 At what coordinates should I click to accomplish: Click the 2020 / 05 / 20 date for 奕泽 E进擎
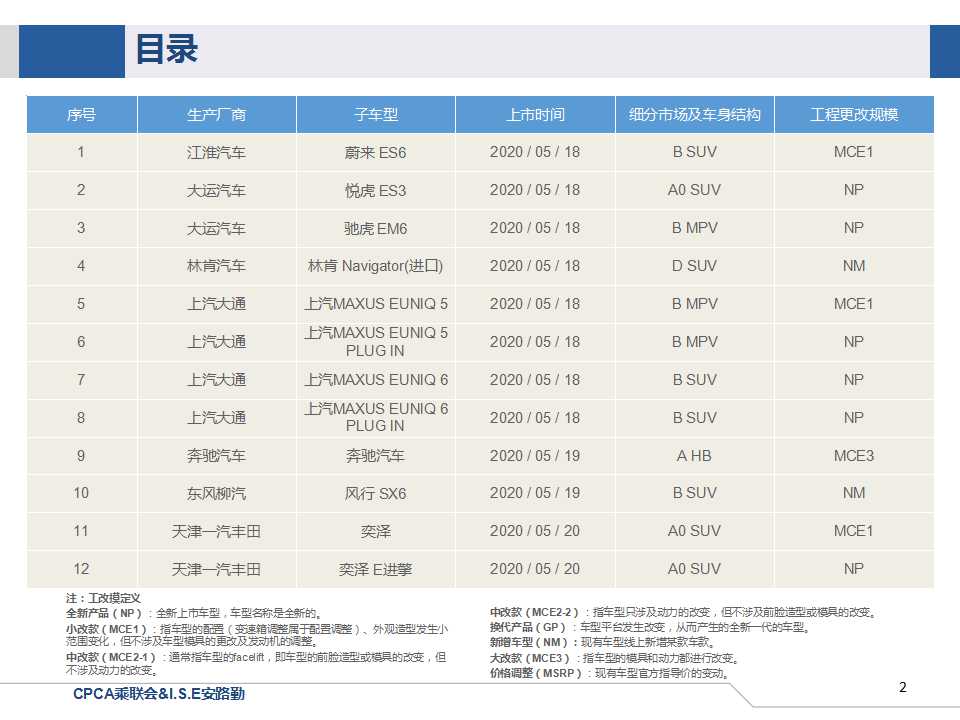click(x=534, y=569)
